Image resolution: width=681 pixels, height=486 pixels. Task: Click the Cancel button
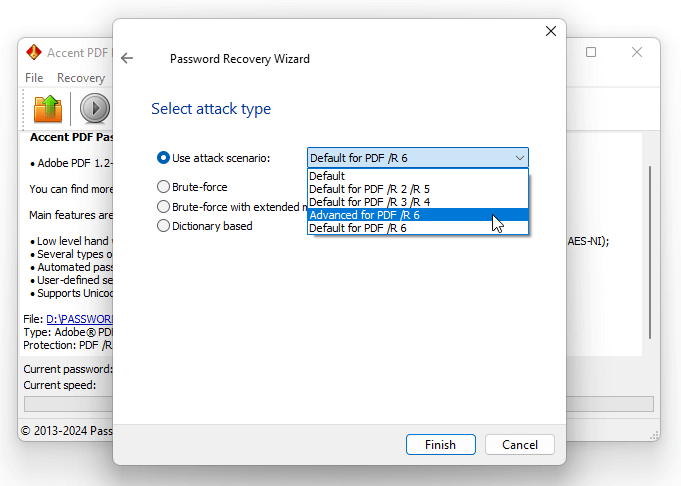(520, 445)
